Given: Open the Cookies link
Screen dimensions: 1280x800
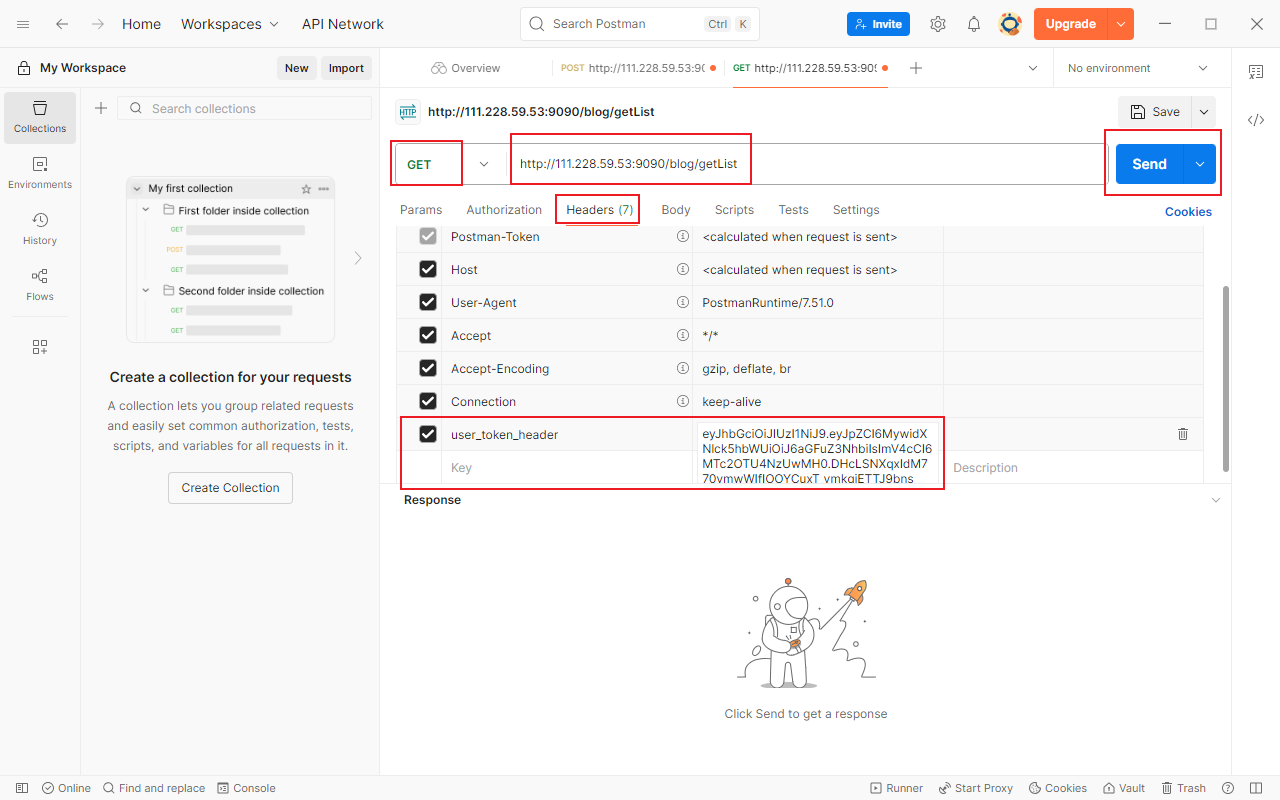Looking at the screenshot, I should point(1188,212).
